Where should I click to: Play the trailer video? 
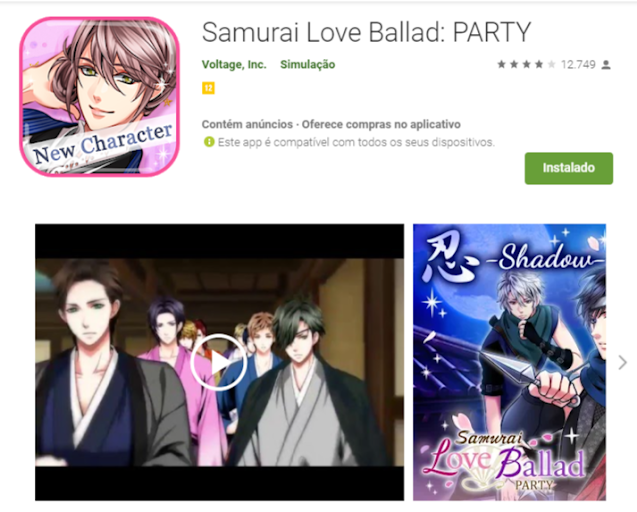tap(219, 362)
